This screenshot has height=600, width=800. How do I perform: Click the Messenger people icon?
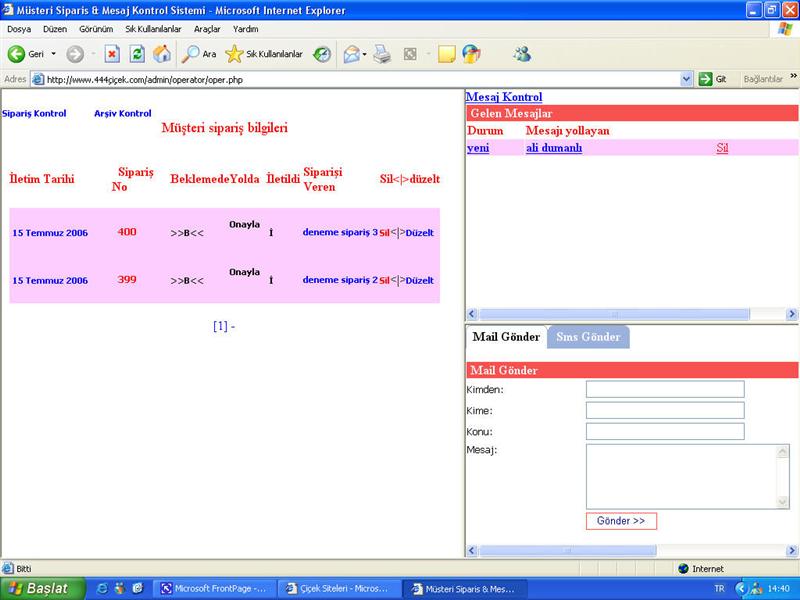(522, 54)
